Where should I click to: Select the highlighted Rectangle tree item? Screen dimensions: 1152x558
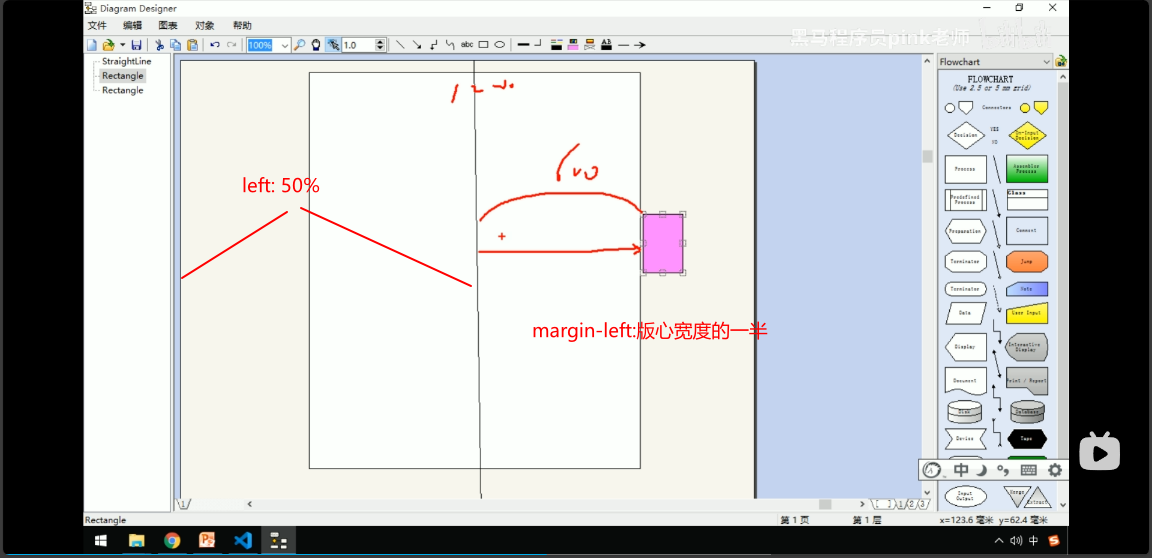click(x=123, y=76)
